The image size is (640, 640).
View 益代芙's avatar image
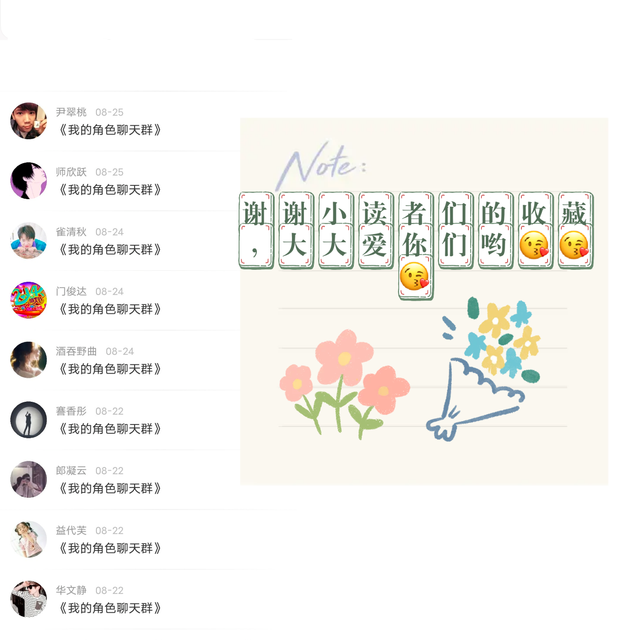[28, 539]
